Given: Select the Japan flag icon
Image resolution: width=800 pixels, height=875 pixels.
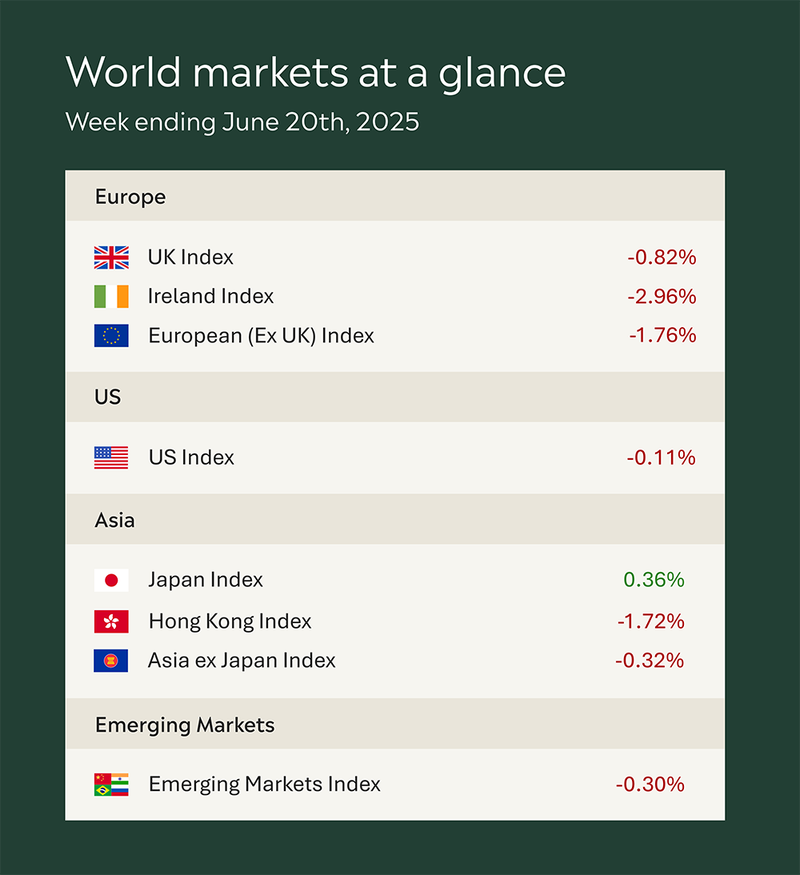Looking at the screenshot, I should 111,580.
